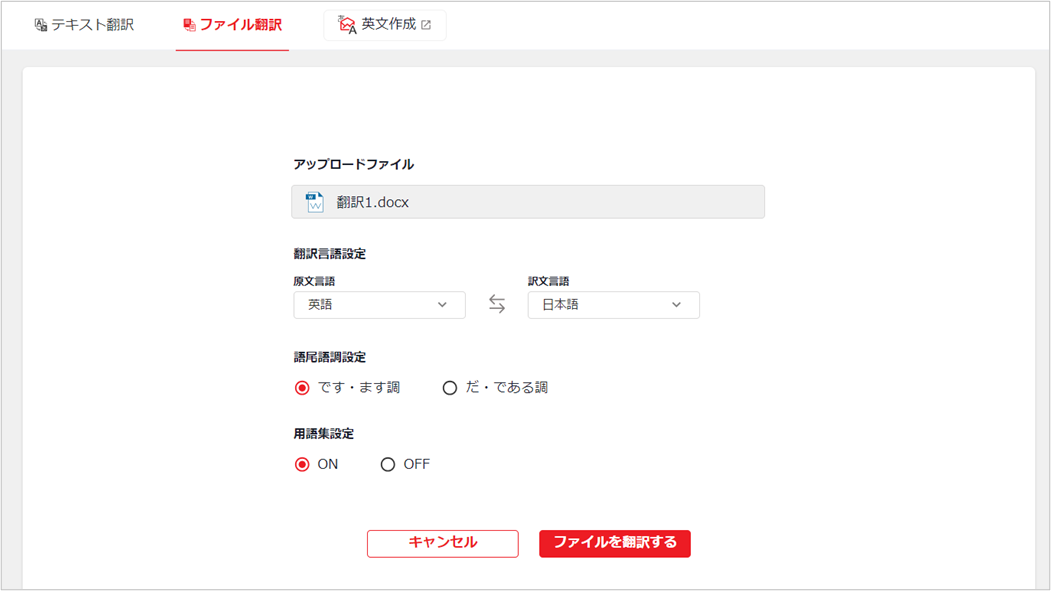This screenshot has height=591, width=1051.
Task: Set 用語集設定 to OFF
Action: [x=388, y=464]
